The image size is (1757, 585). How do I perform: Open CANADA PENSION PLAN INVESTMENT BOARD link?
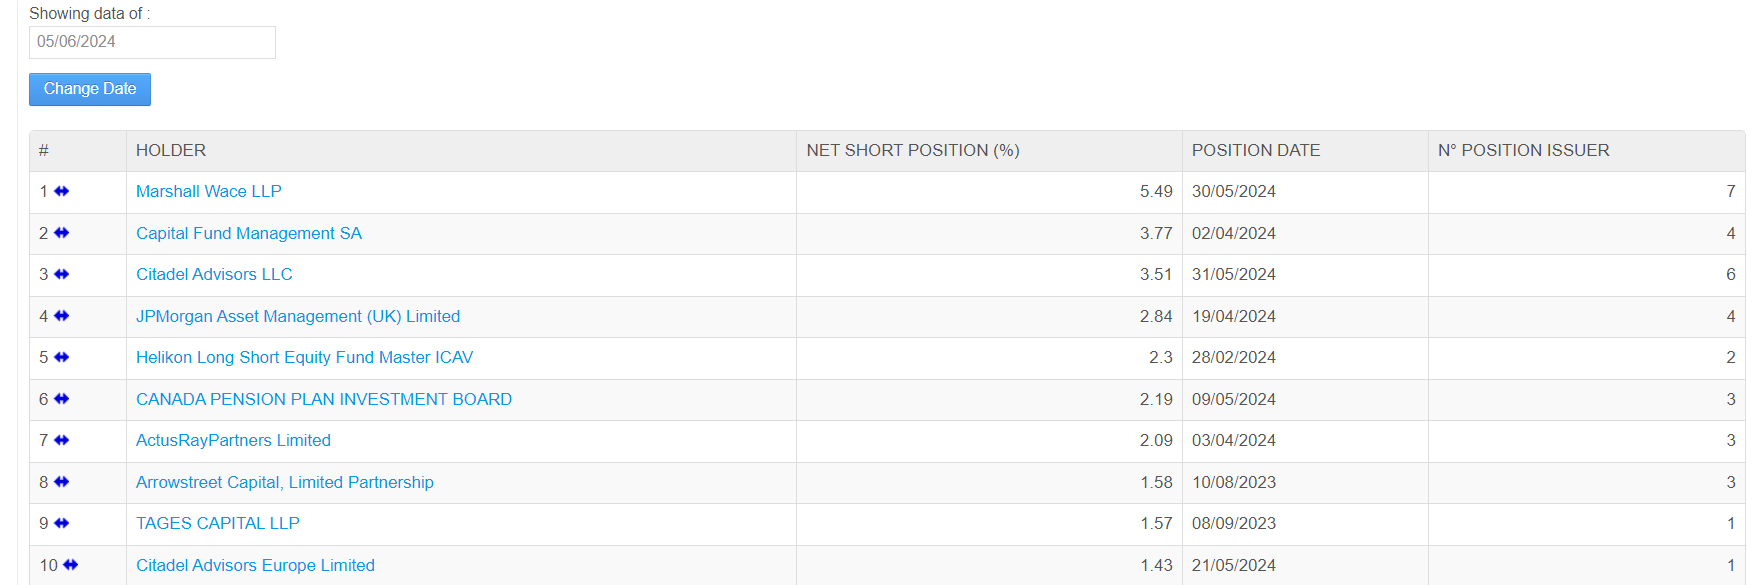click(323, 399)
